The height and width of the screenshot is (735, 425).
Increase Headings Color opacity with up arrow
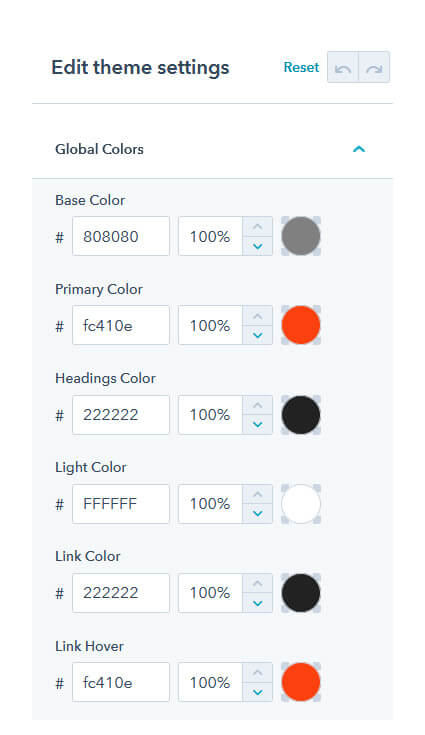coord(257,405)
